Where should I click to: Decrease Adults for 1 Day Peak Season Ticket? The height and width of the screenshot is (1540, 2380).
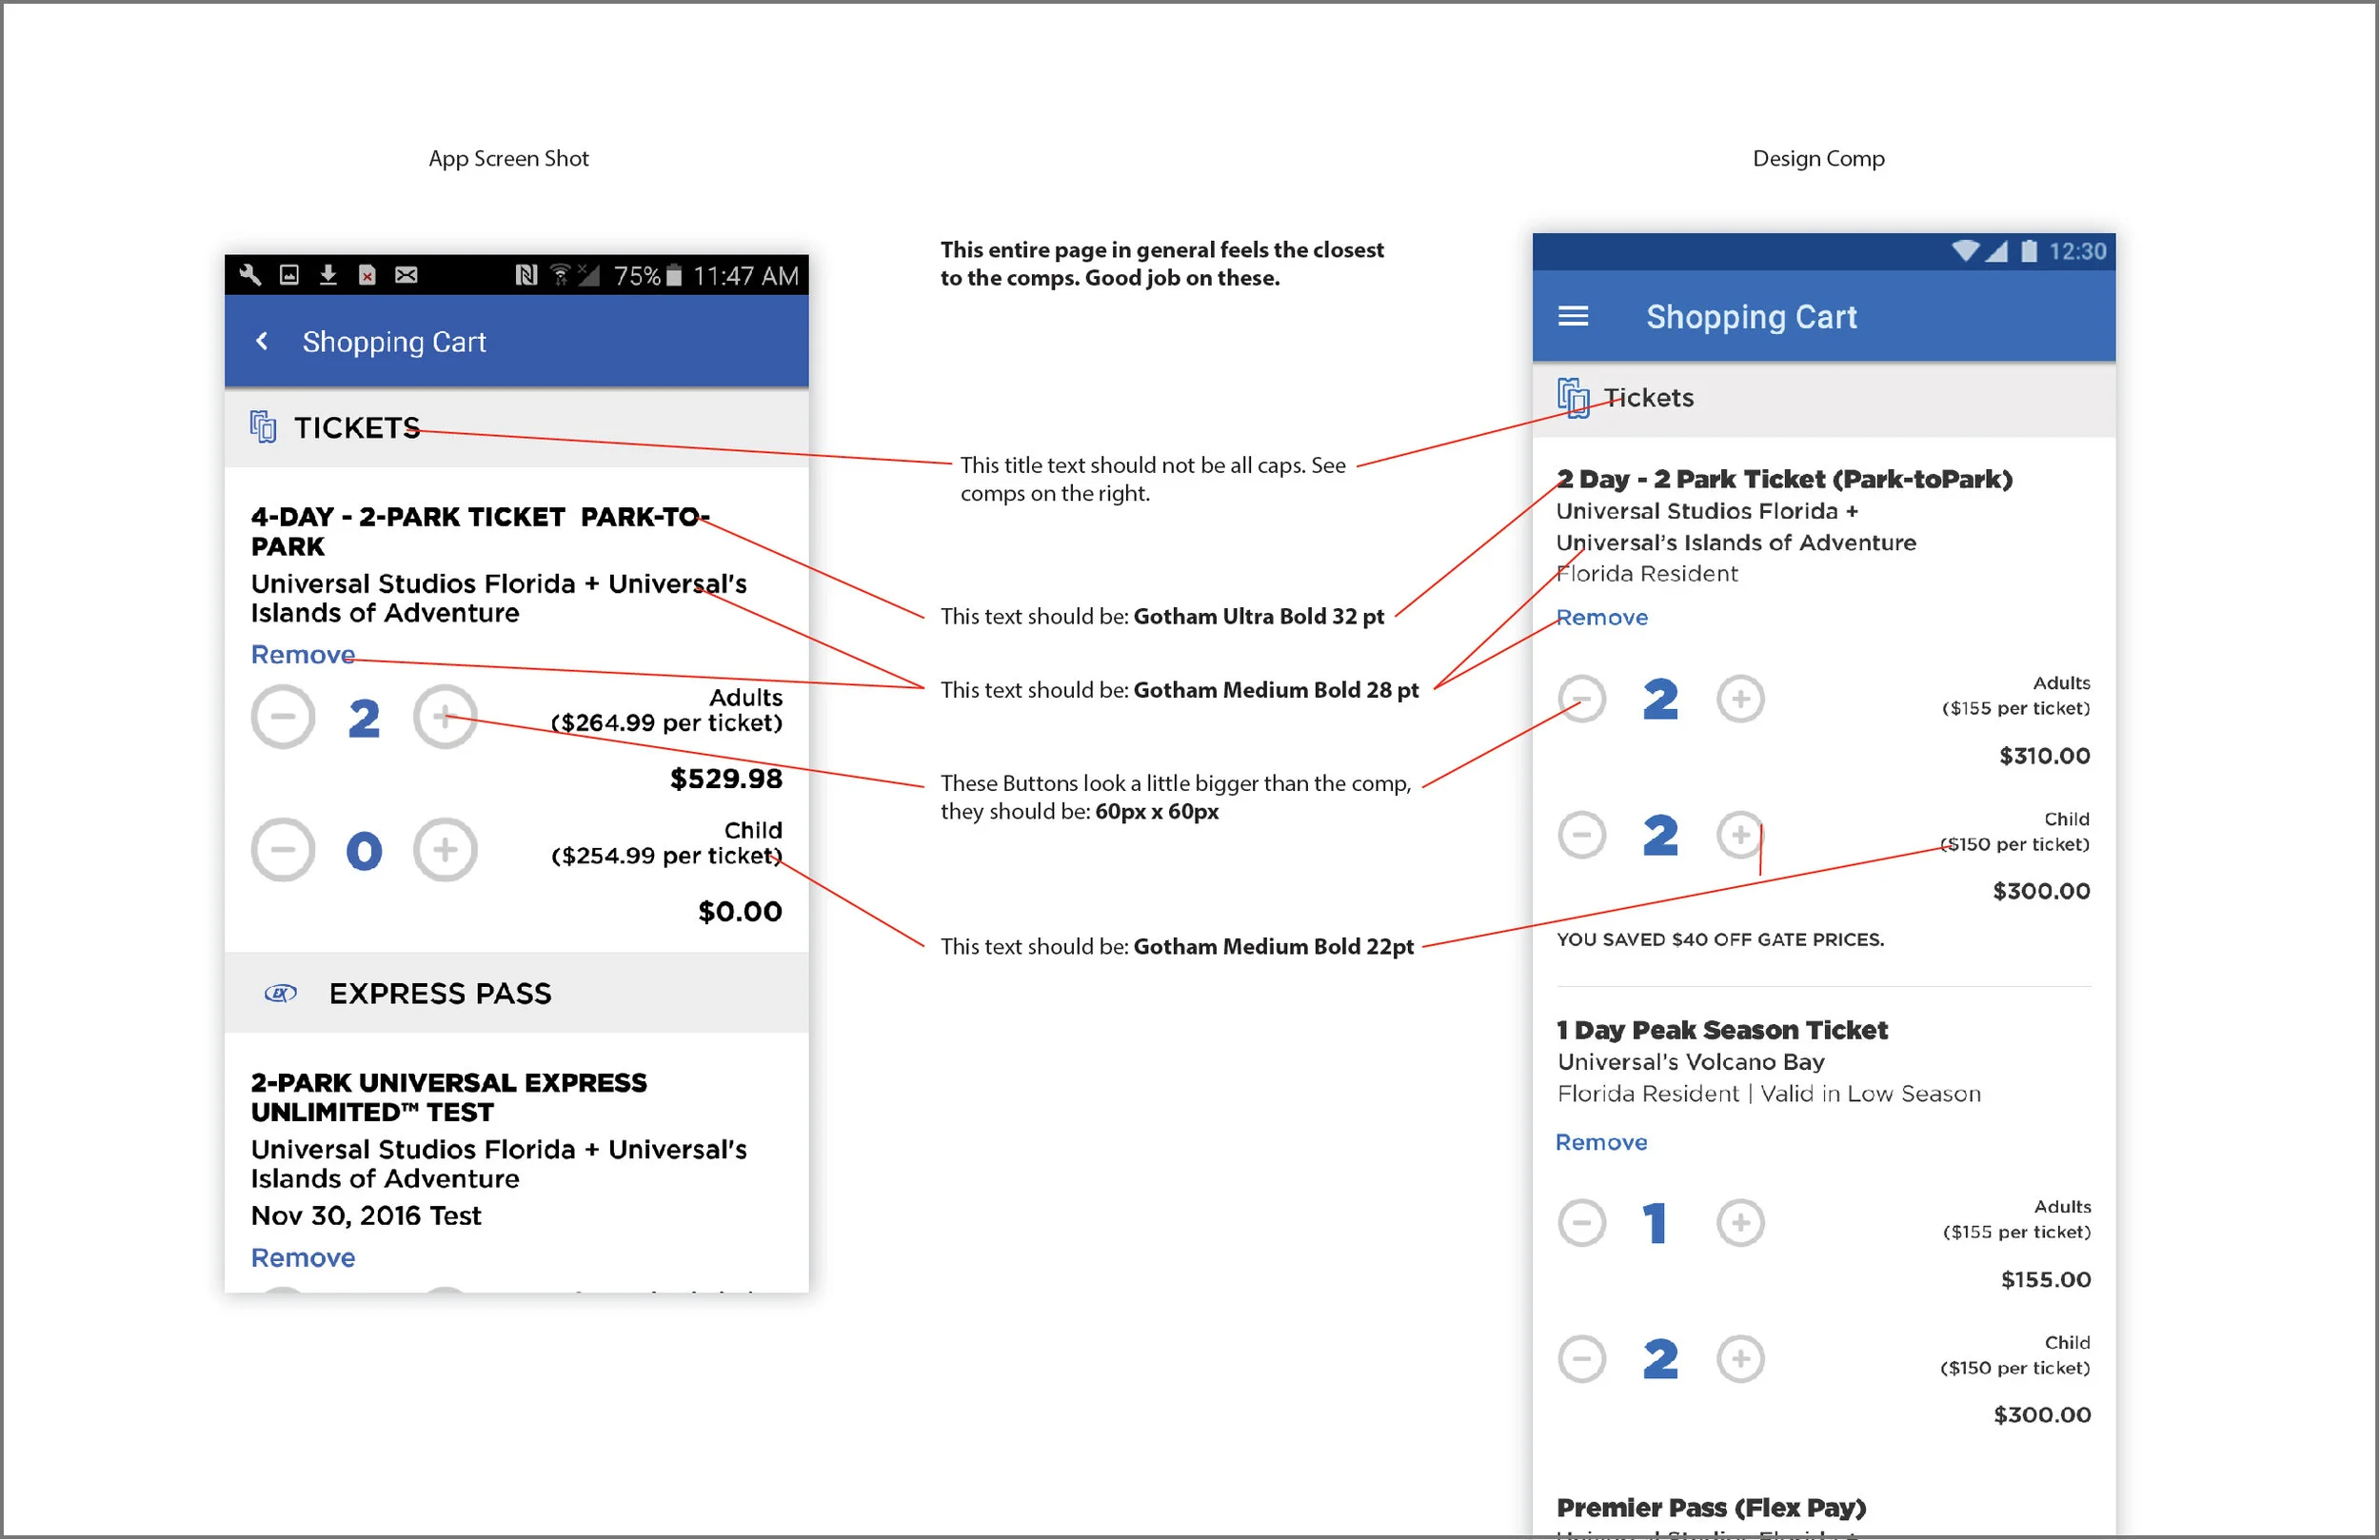pos(1582,1223)
